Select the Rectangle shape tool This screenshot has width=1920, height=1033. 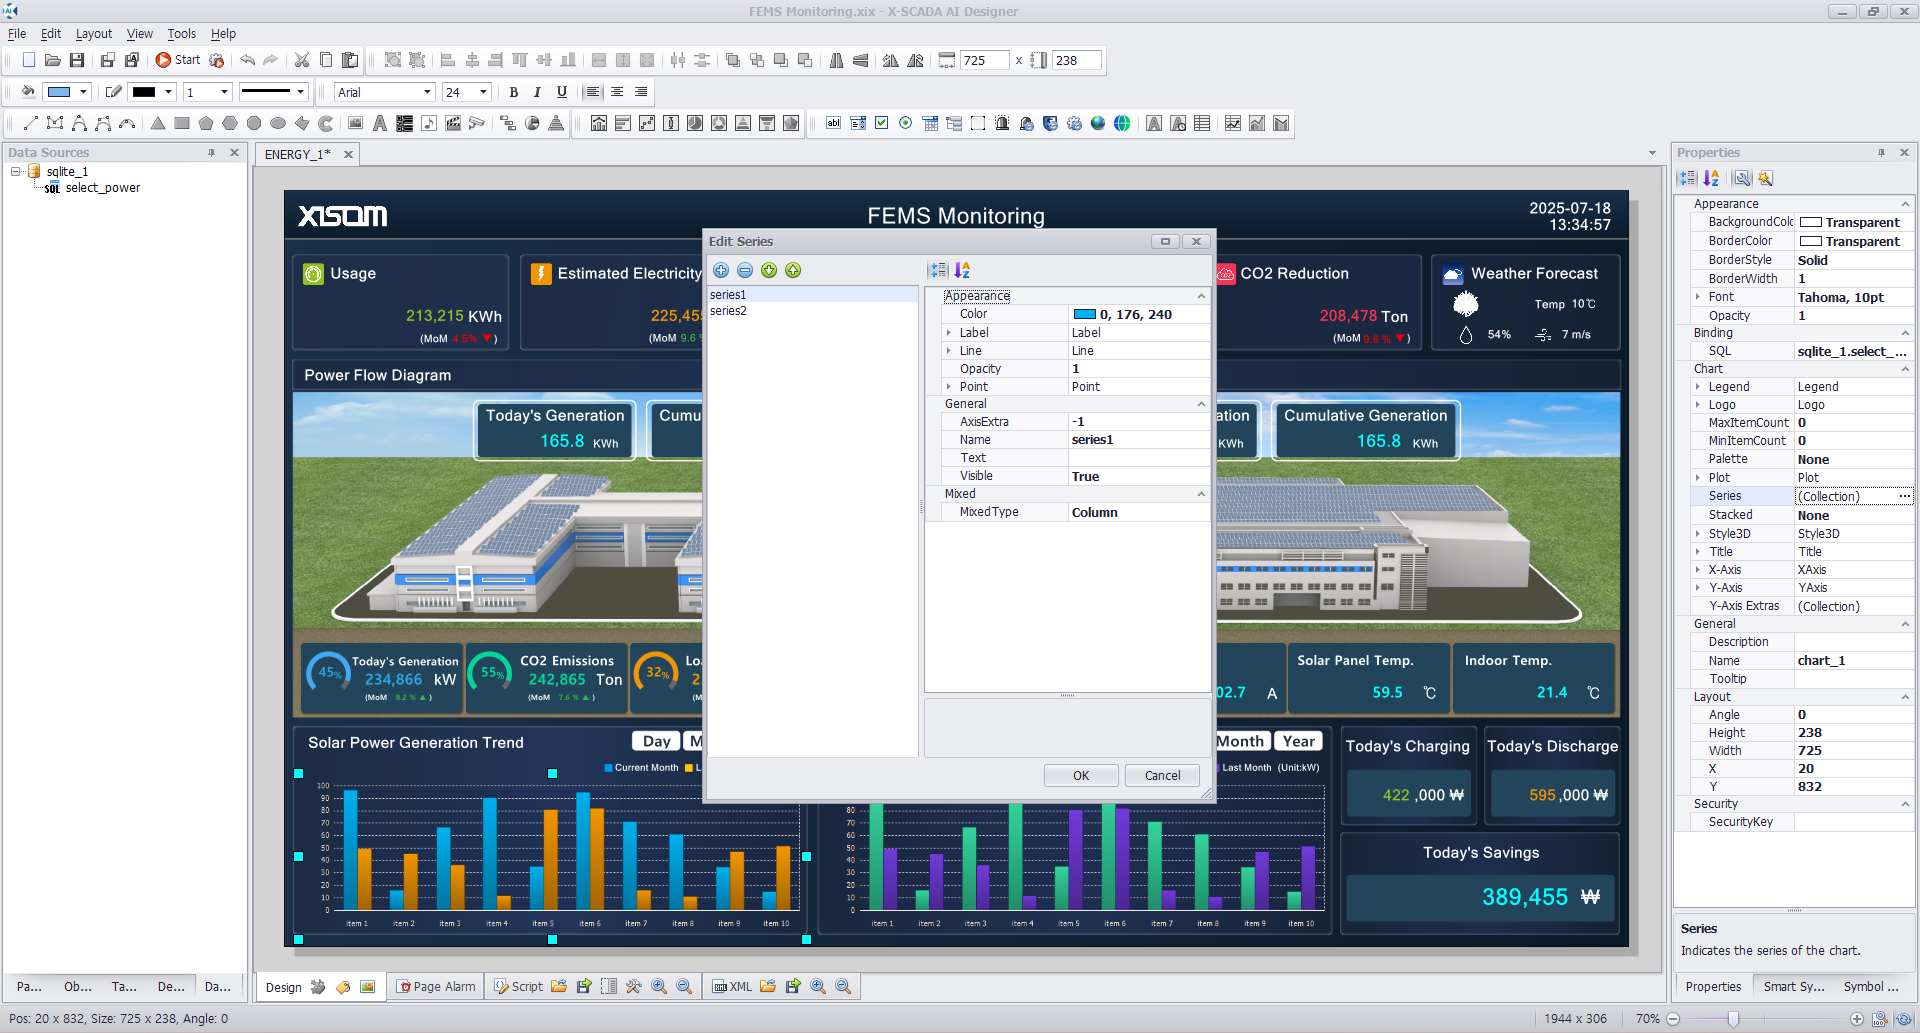[181, 123]
